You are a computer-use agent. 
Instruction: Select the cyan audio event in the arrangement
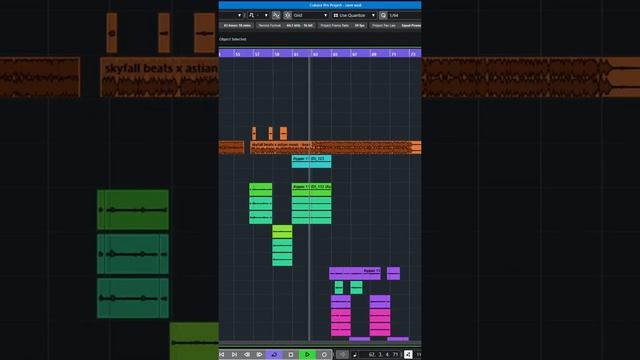point(311,161)
